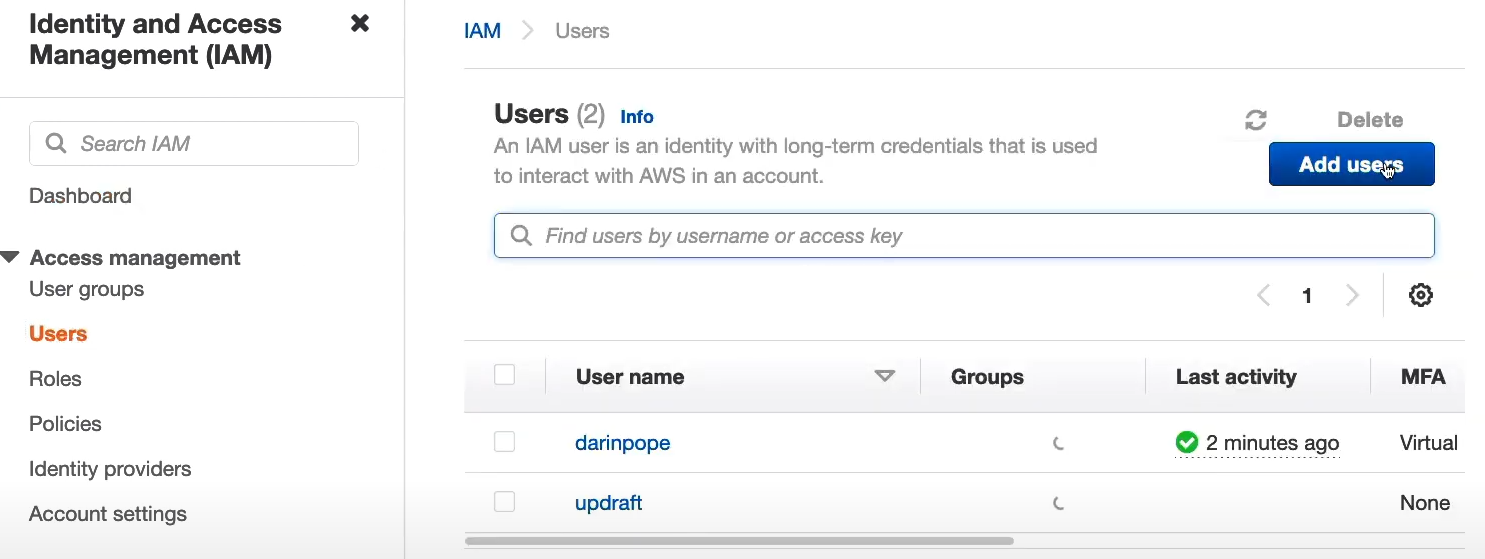Click page number 1
This screenshot has width=1485, height=559.
[1307, 296]
